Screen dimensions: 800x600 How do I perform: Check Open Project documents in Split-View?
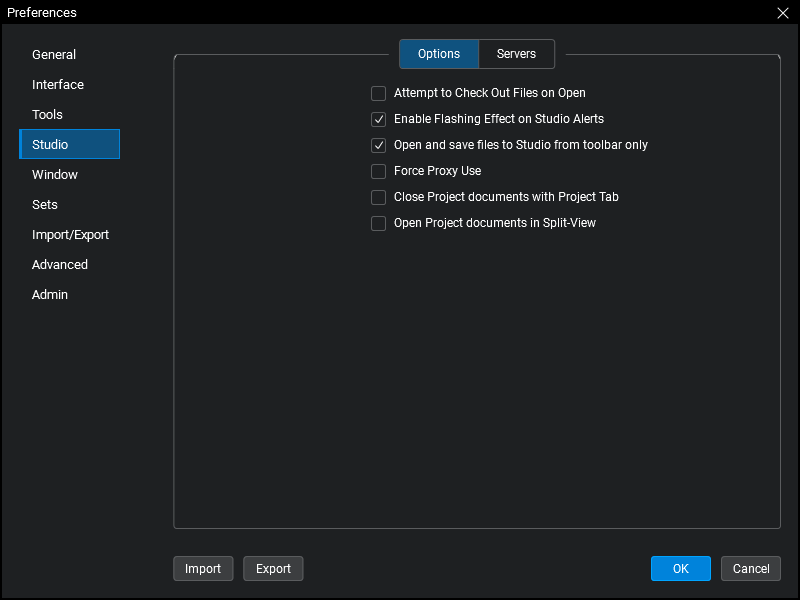point(379,223)
